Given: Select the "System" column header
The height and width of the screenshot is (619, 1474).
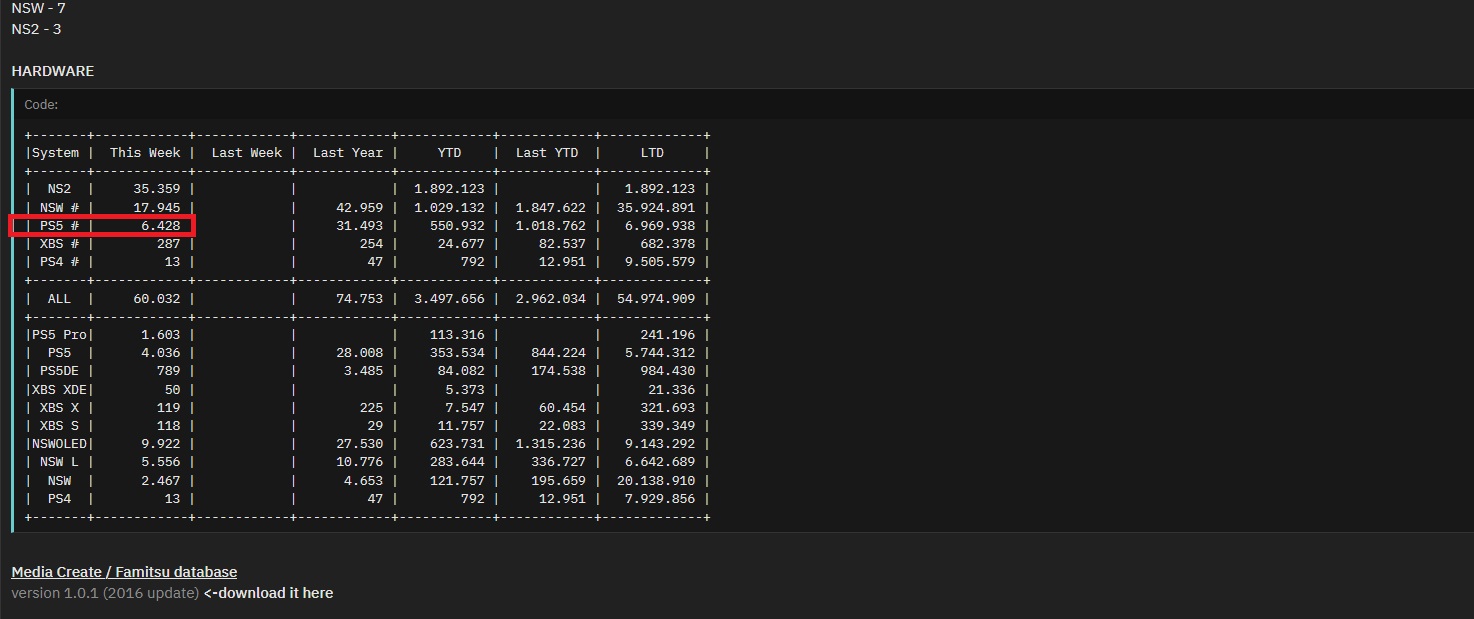Looking at the screenshot, I should (55, 153).
